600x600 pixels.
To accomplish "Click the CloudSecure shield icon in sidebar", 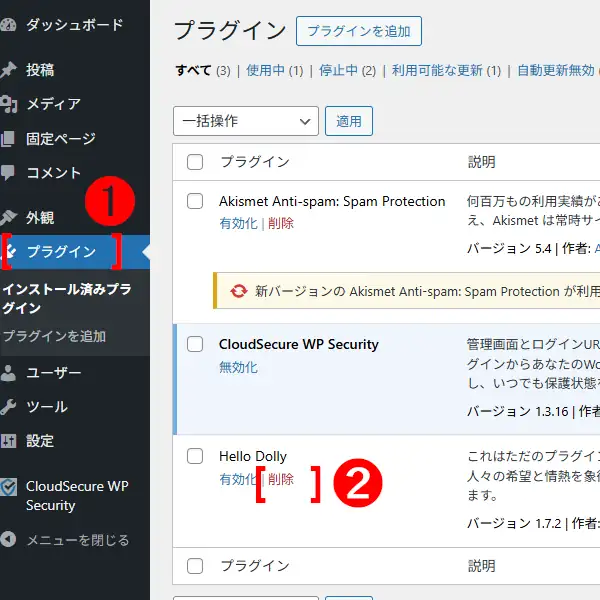I will pyautogui.click(x=8, y=487).
